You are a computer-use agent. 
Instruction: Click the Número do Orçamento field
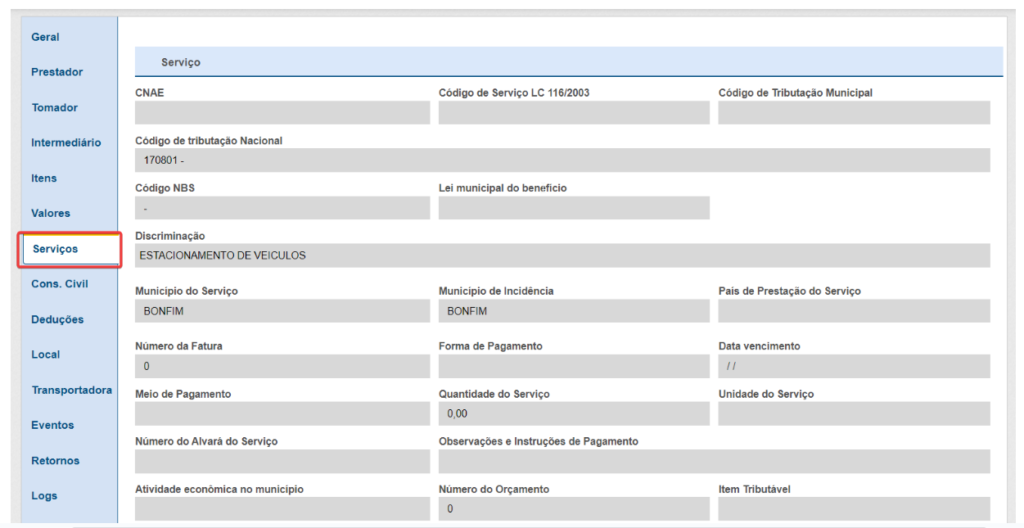573,509
